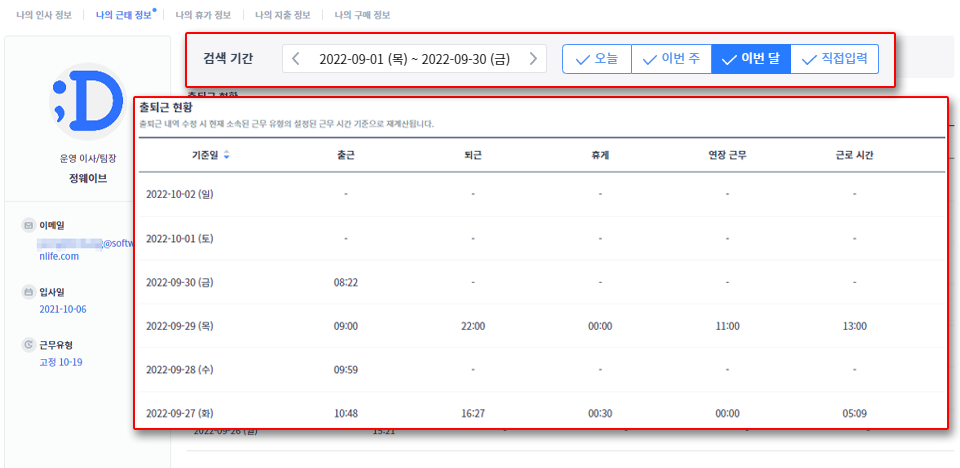The width and height of the screenshot is (960, 468).
Task: Click work hours 13:00 on 09-29
Action: 854,326
